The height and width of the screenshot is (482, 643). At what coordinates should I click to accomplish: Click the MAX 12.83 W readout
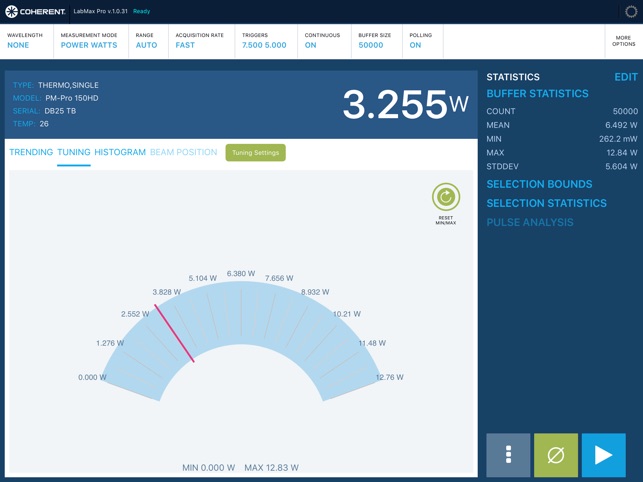[271, 468]
